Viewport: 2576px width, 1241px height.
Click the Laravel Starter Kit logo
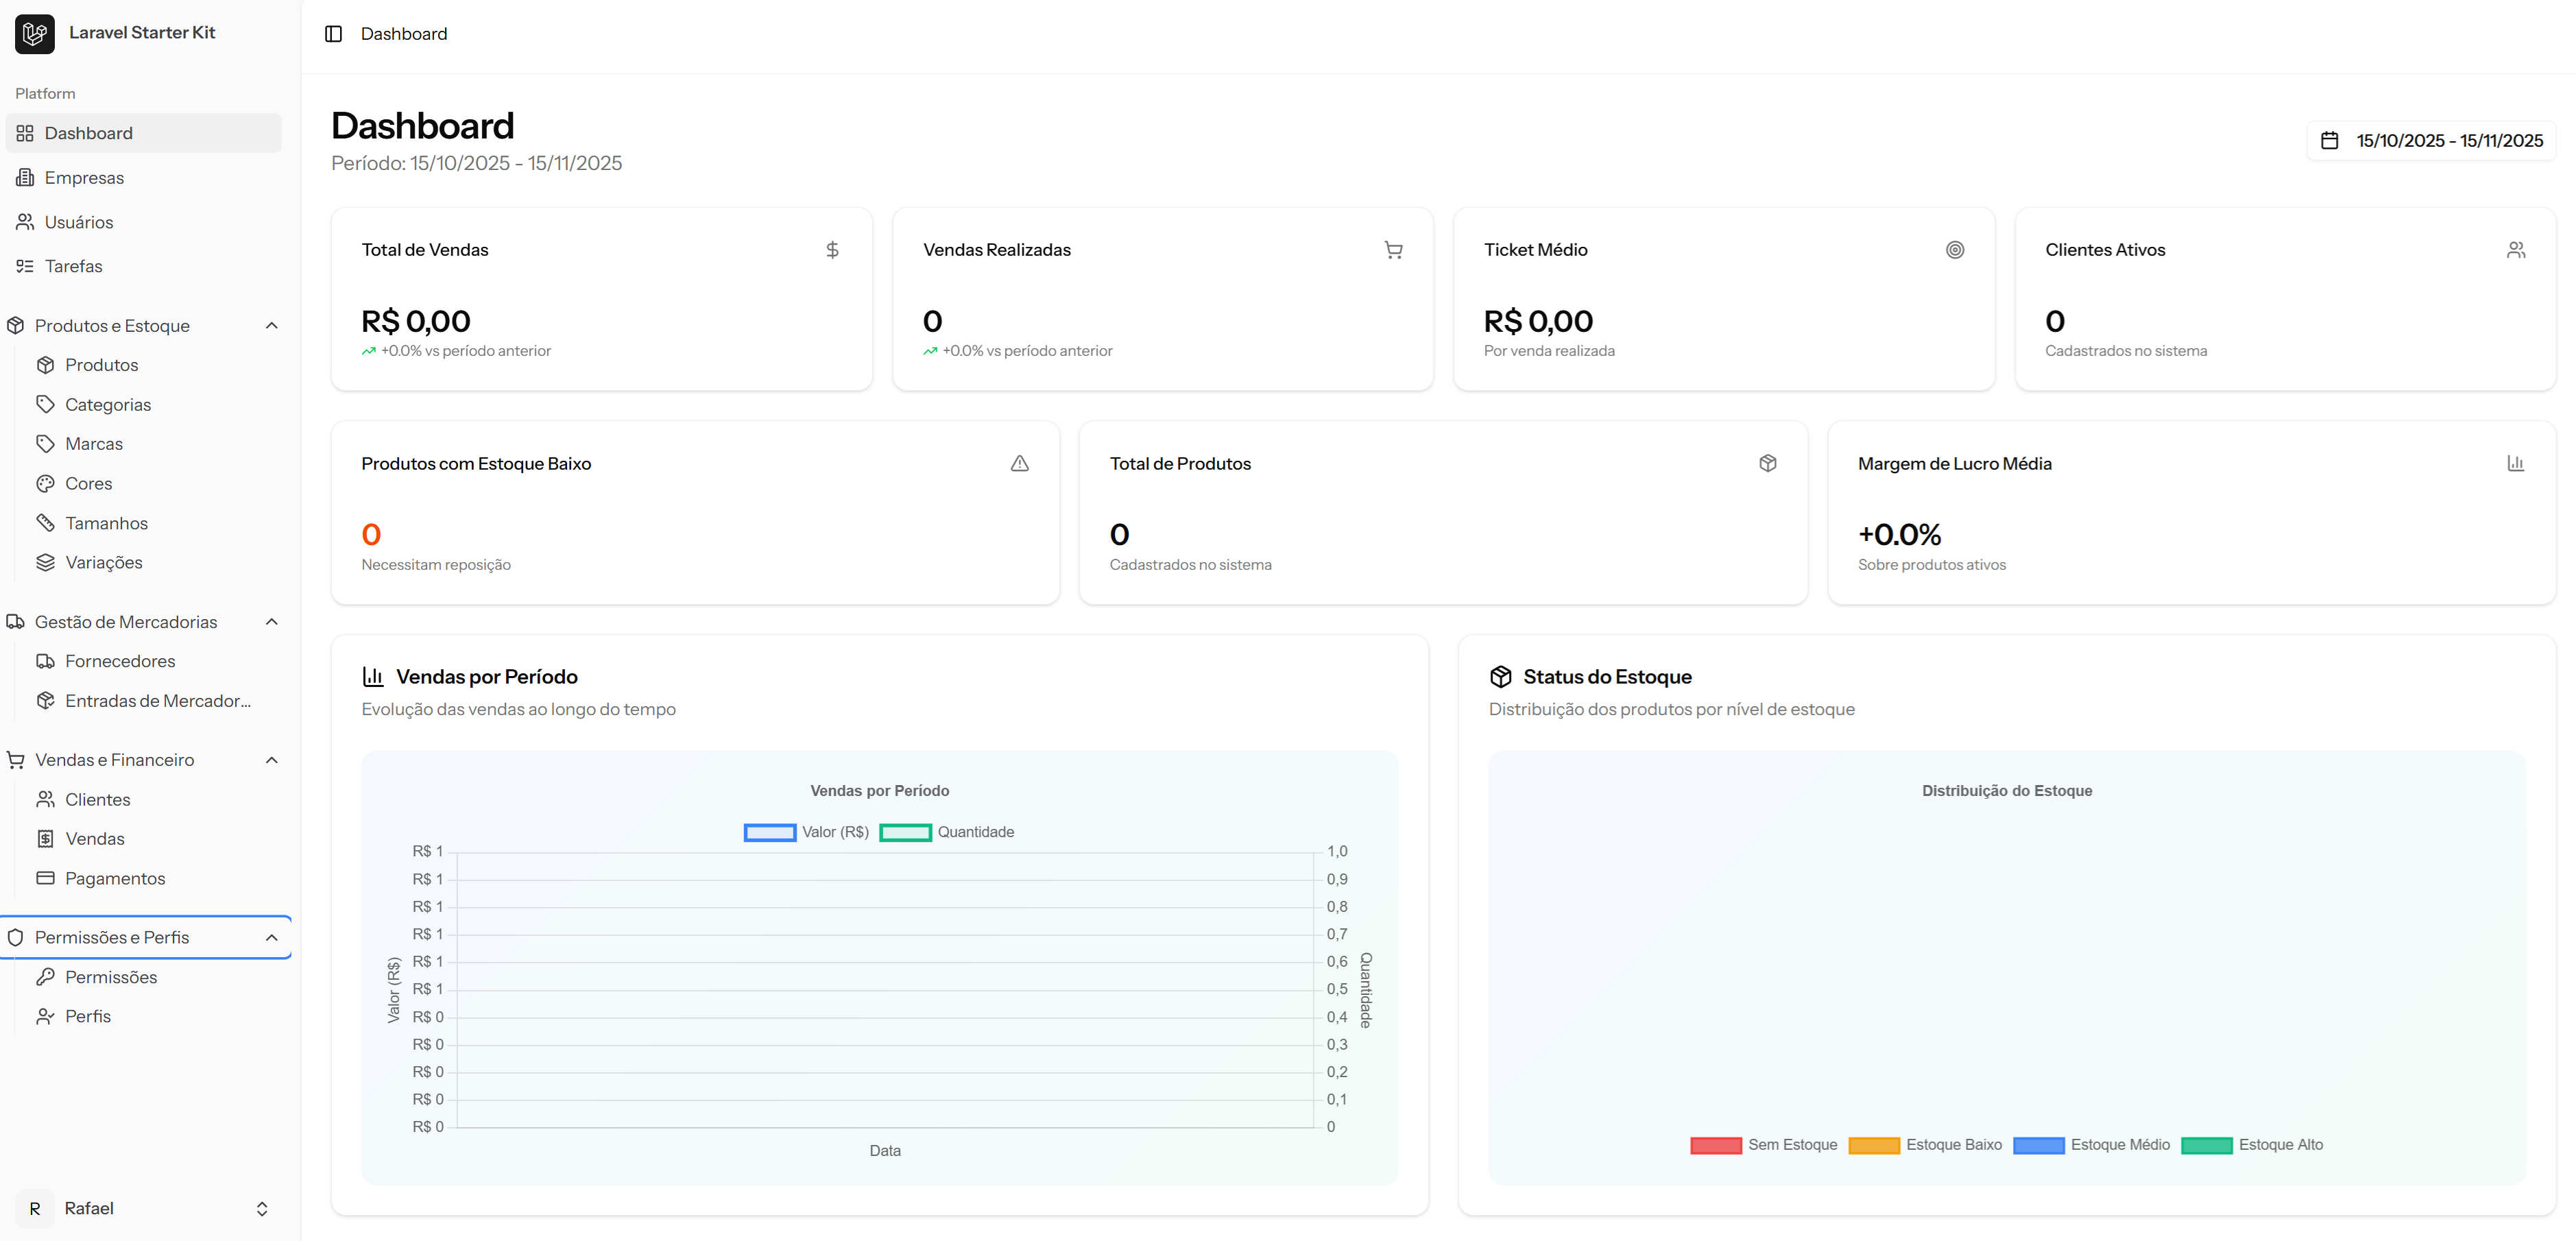(35, 34)
